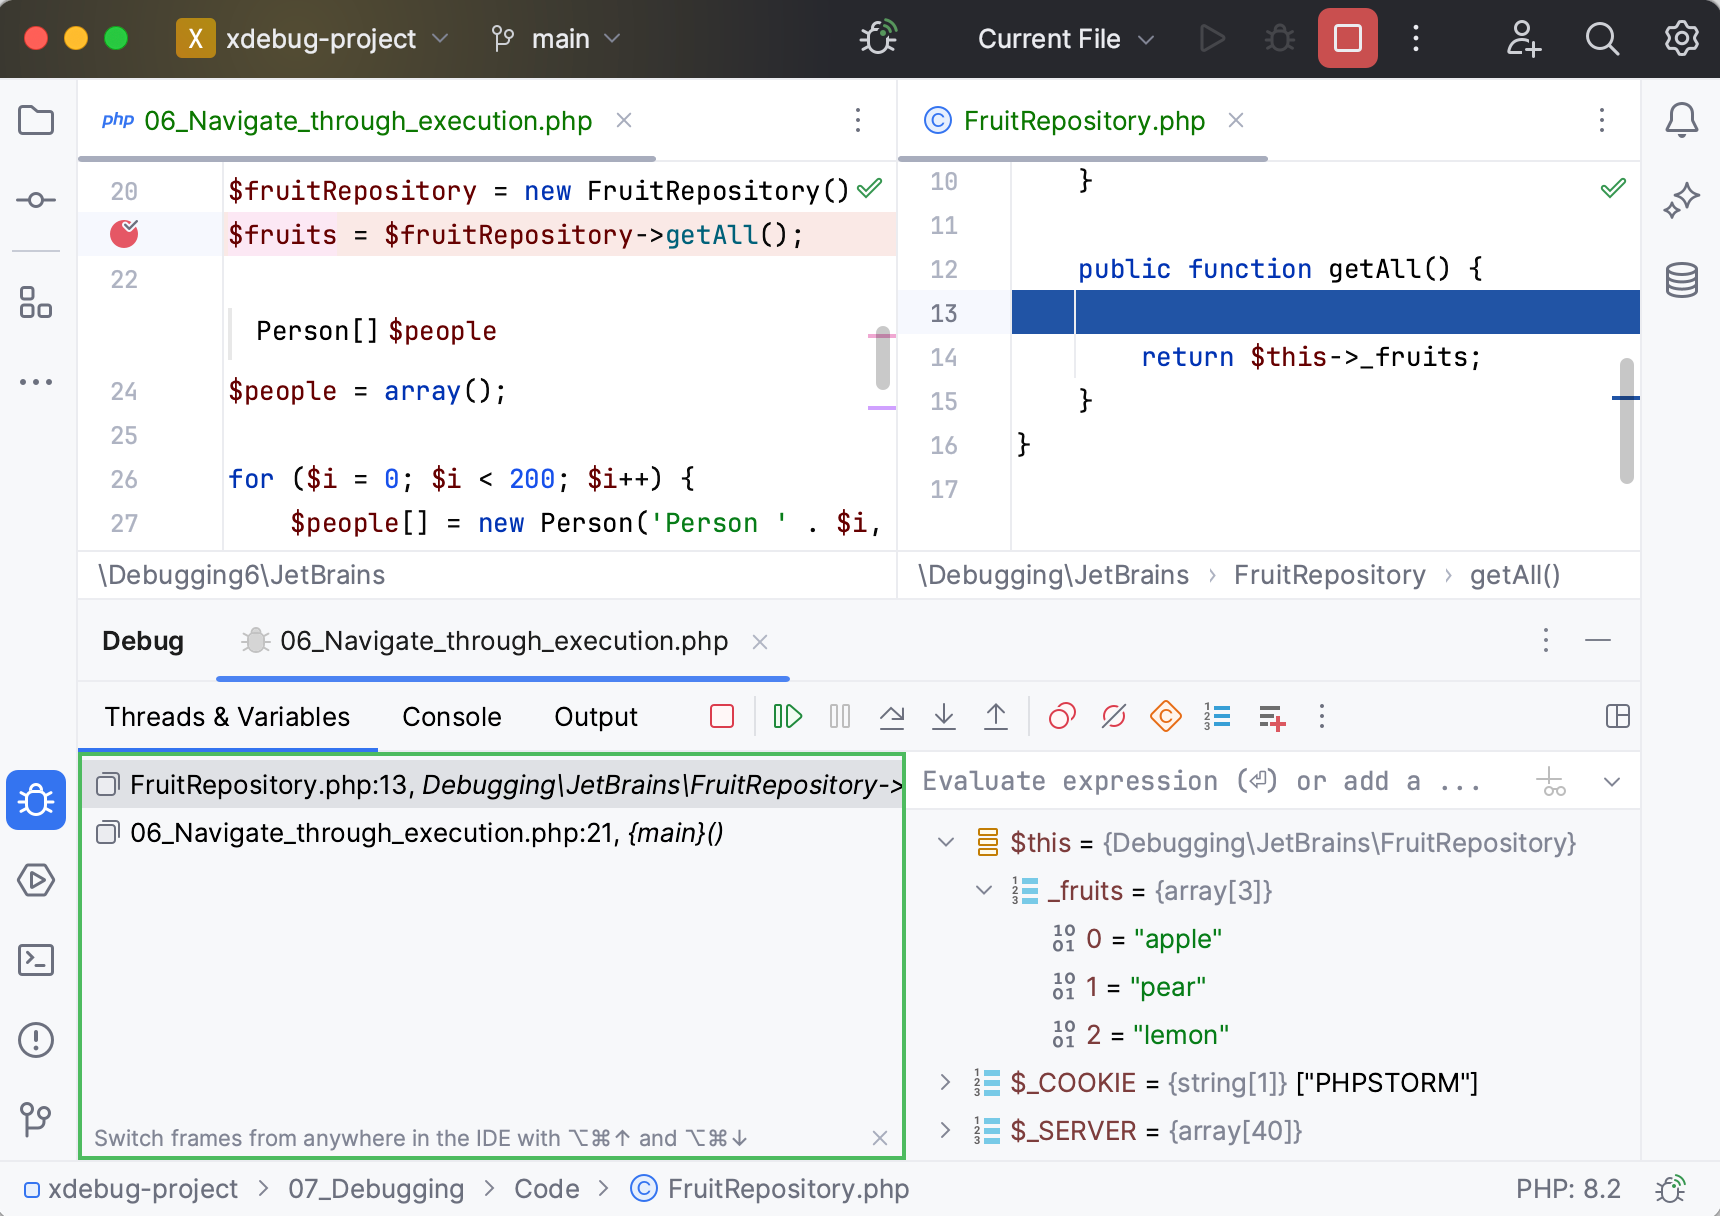Open the Current File run configuration dropdown
This screenshot has height=1216, width=1720.
[1066, 39]
